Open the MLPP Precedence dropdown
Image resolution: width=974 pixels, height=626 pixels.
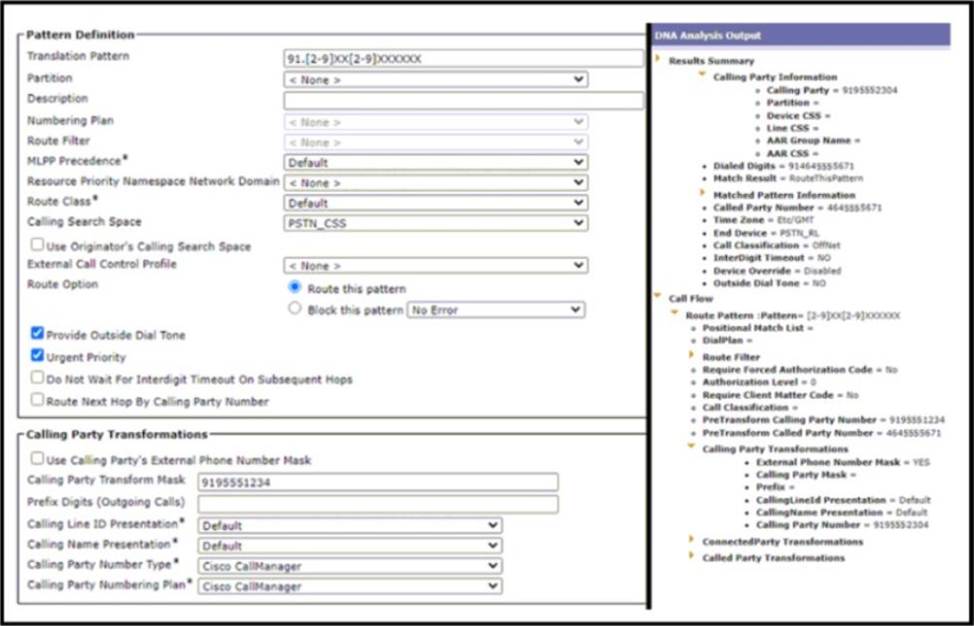point(435,162)
